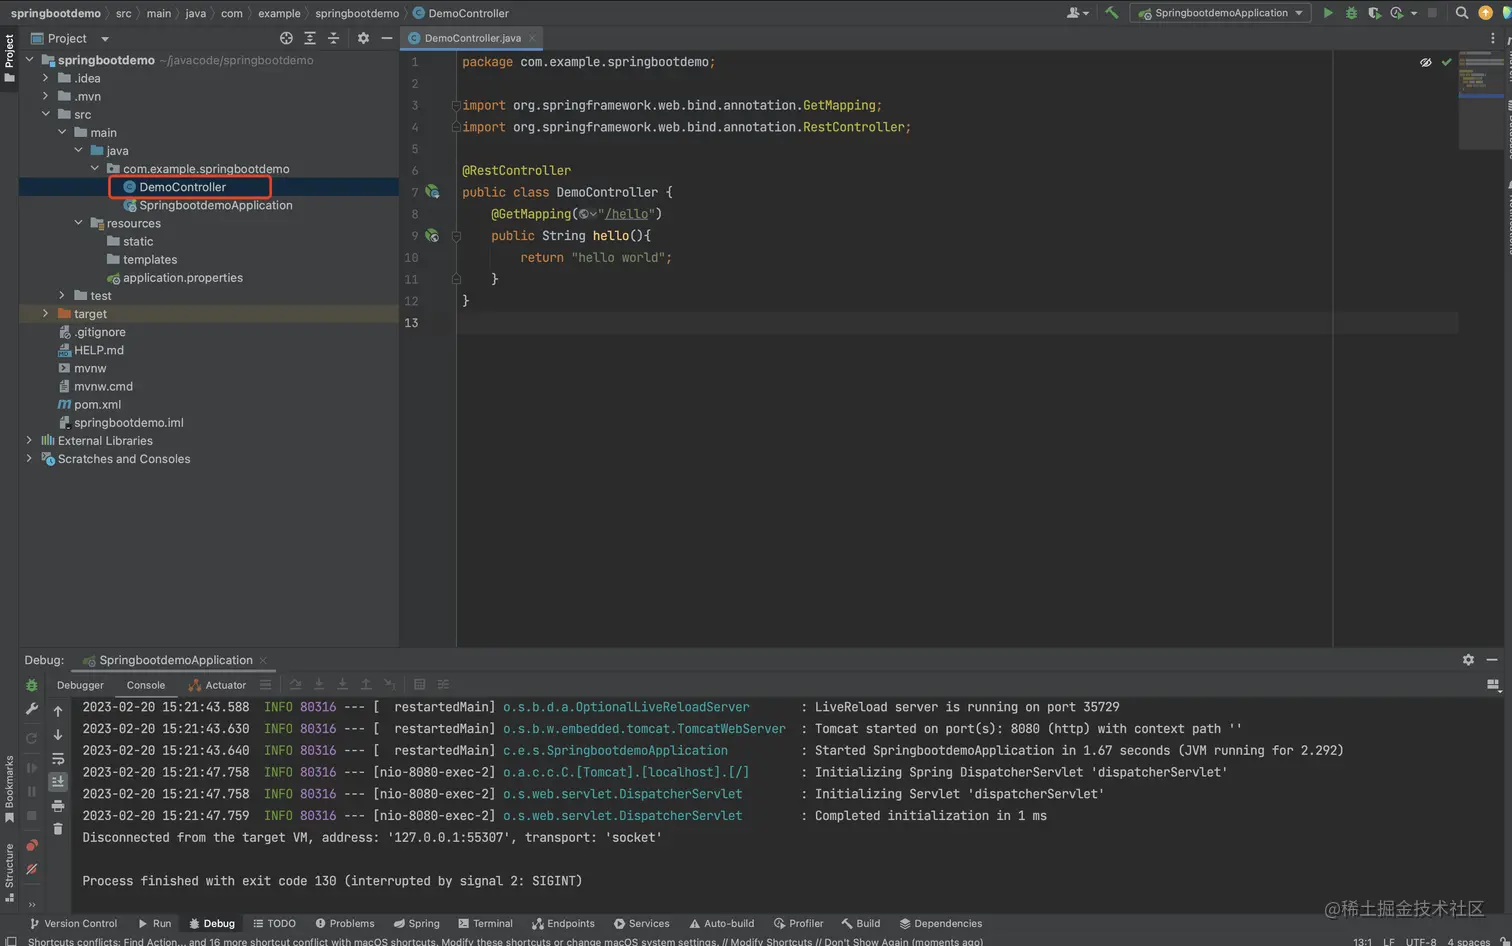Open SpringbootdemoApplication run configuration dropdown

point(1220,13)
